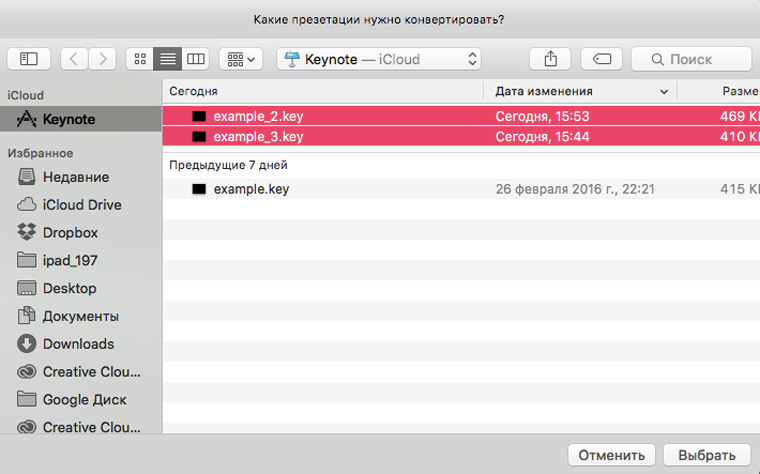The image size is (760, 474).
Task: Open Downloads in the sidebar
Action: [78, 344]
